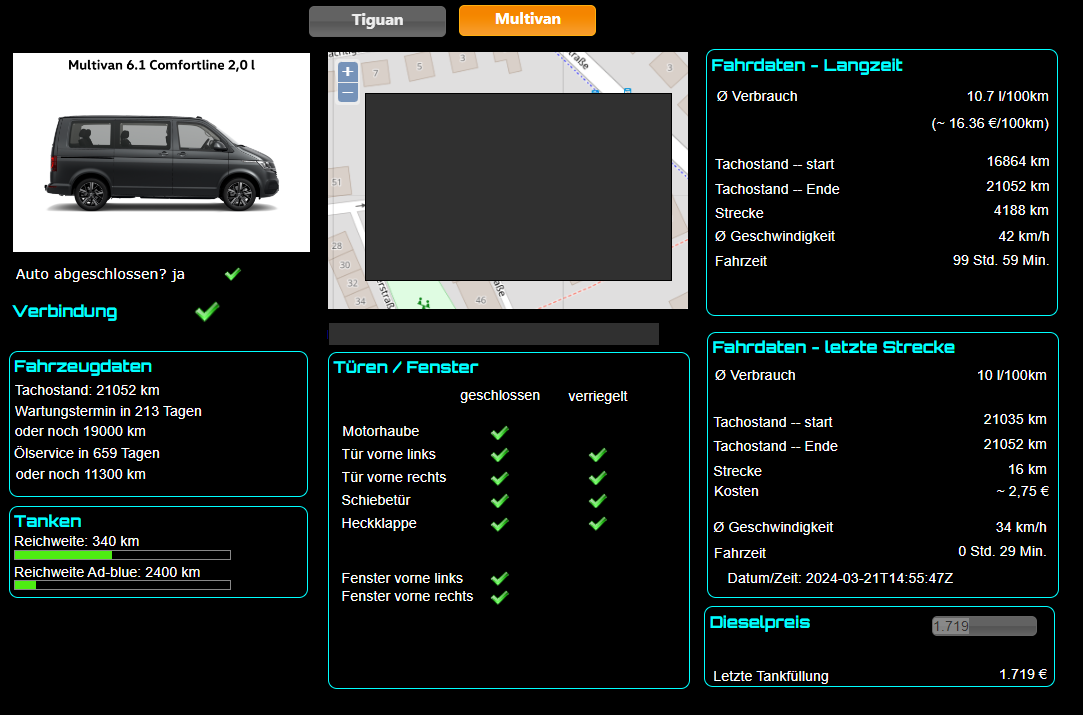Click the Verbindung green checkmark
1083x715 pixels.
coord(207,312)
